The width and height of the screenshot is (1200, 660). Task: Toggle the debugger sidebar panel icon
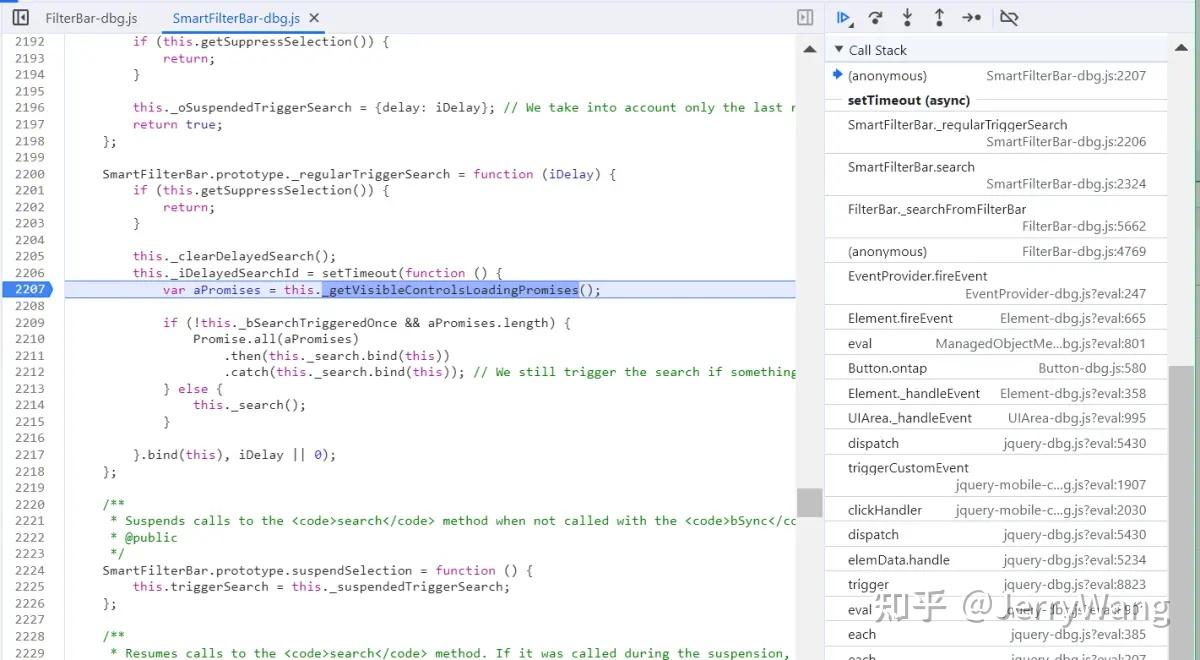coord(805,18)
